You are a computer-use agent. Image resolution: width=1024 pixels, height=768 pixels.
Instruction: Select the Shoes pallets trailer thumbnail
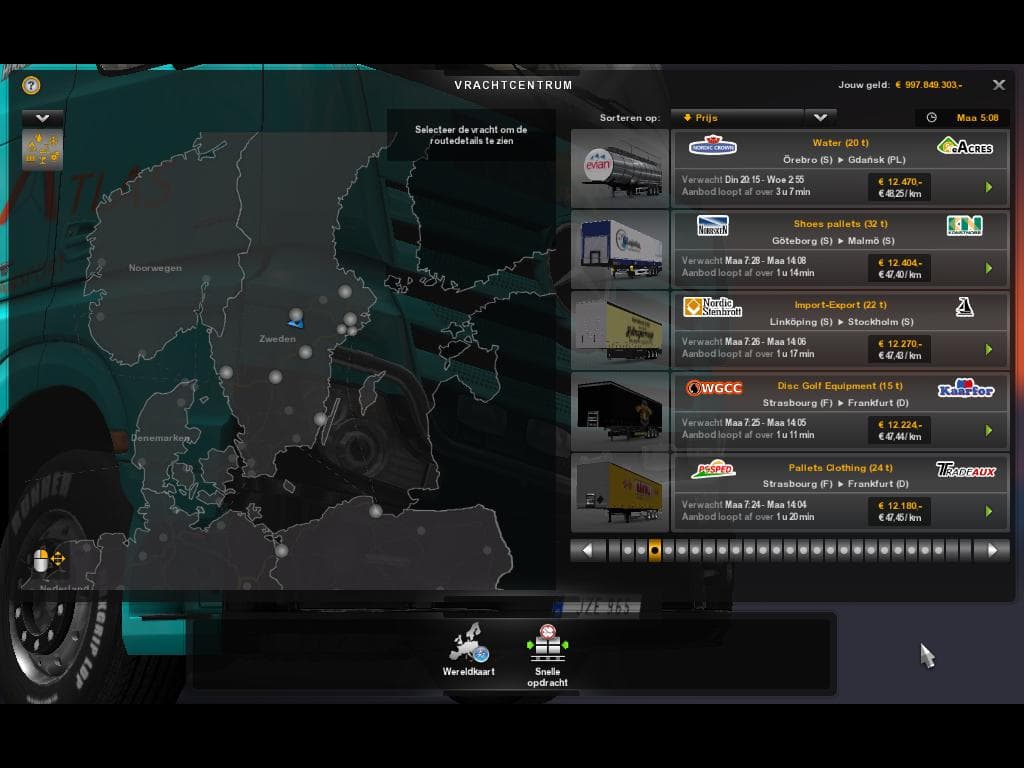tap(620, 249)
